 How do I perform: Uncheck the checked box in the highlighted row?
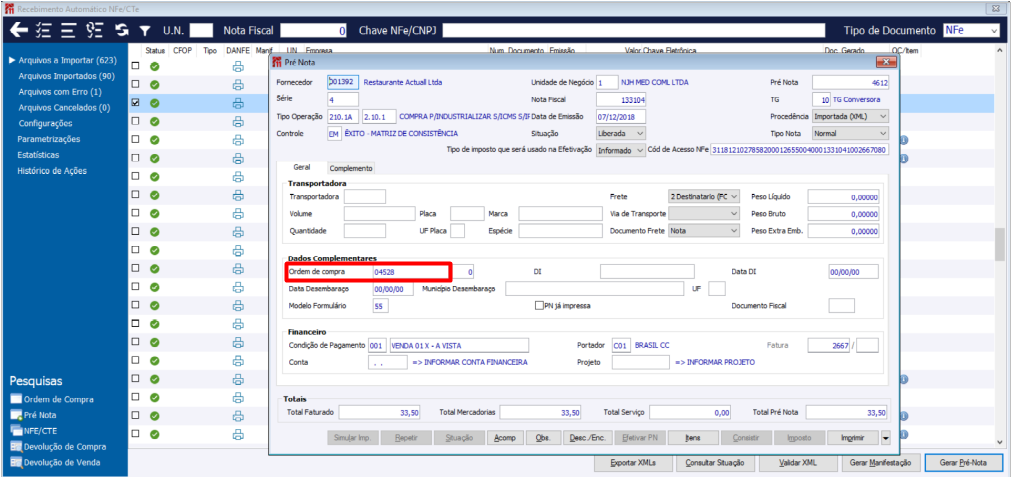135,102
